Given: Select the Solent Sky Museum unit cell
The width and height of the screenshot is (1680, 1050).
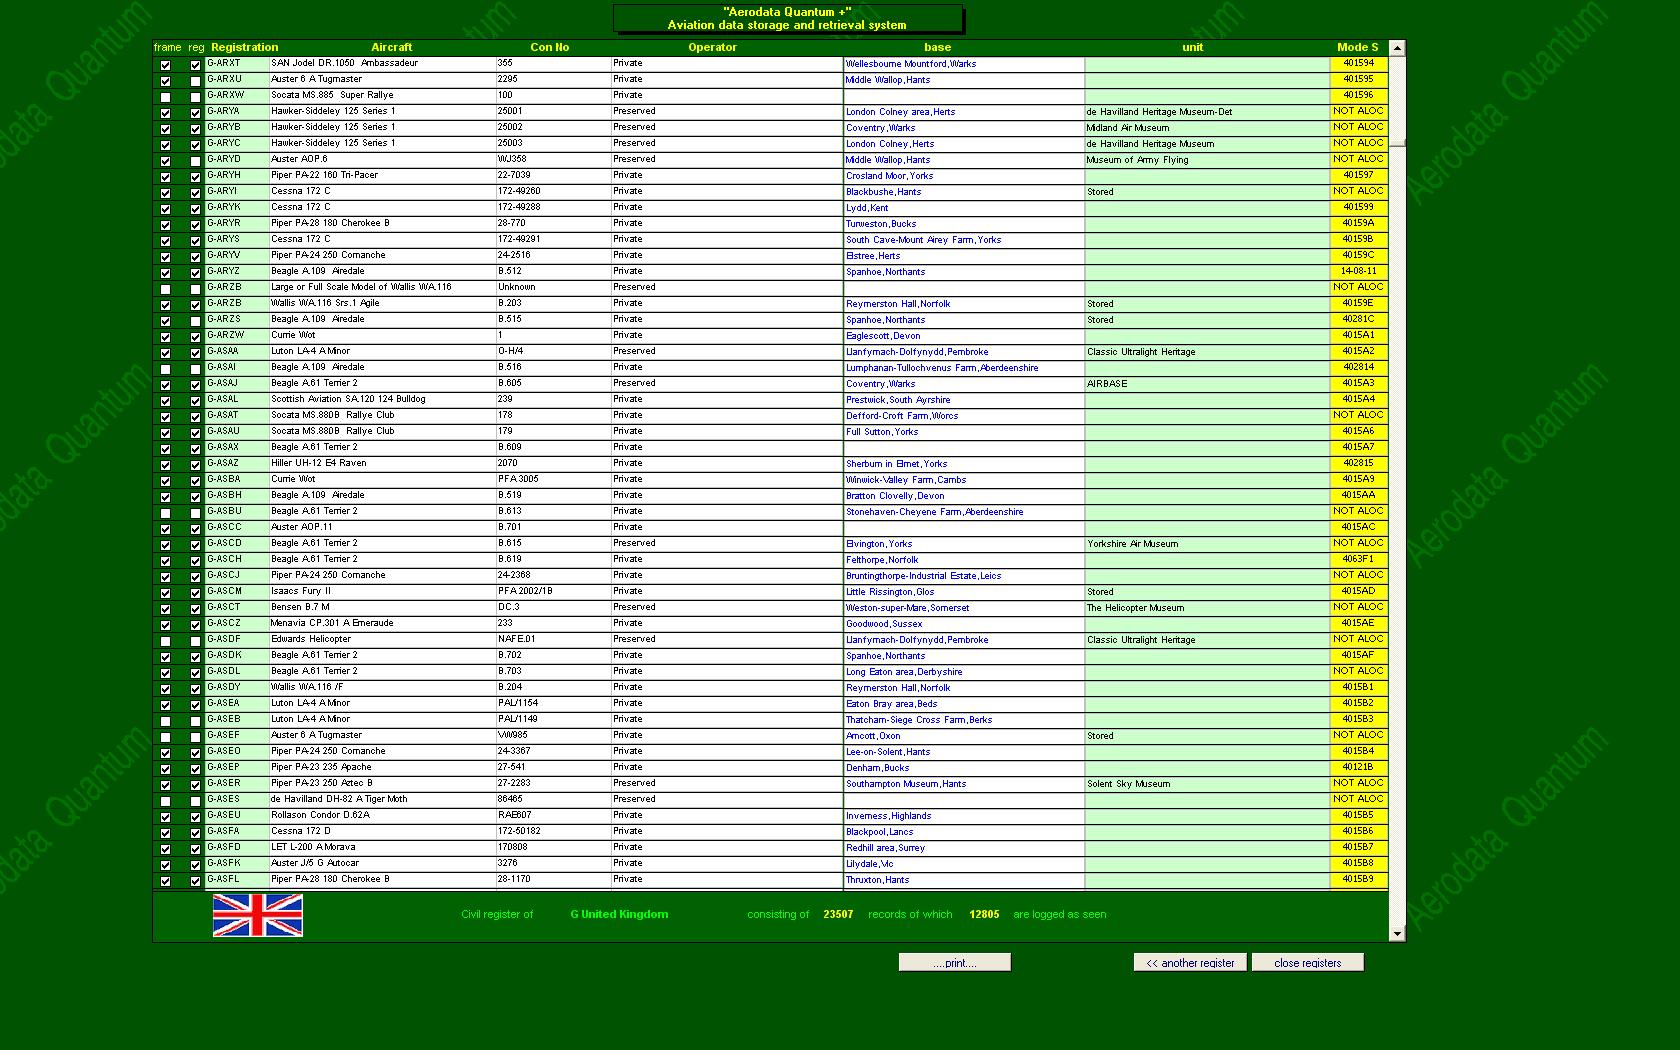Looking at the screenshot, I should point(1207,784).
